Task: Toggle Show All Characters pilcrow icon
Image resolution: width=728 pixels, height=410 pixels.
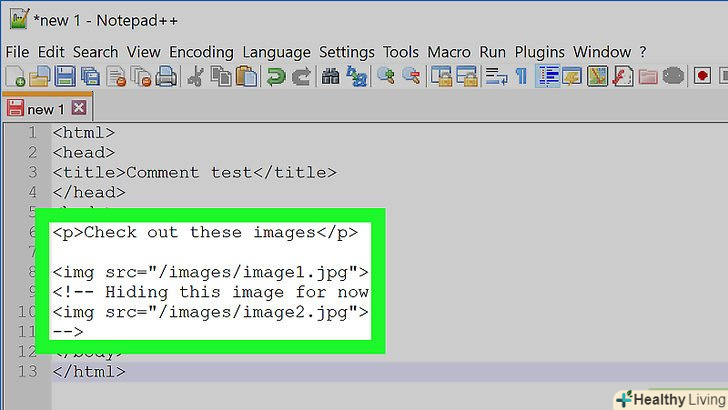Action: (x=521, y=76)
